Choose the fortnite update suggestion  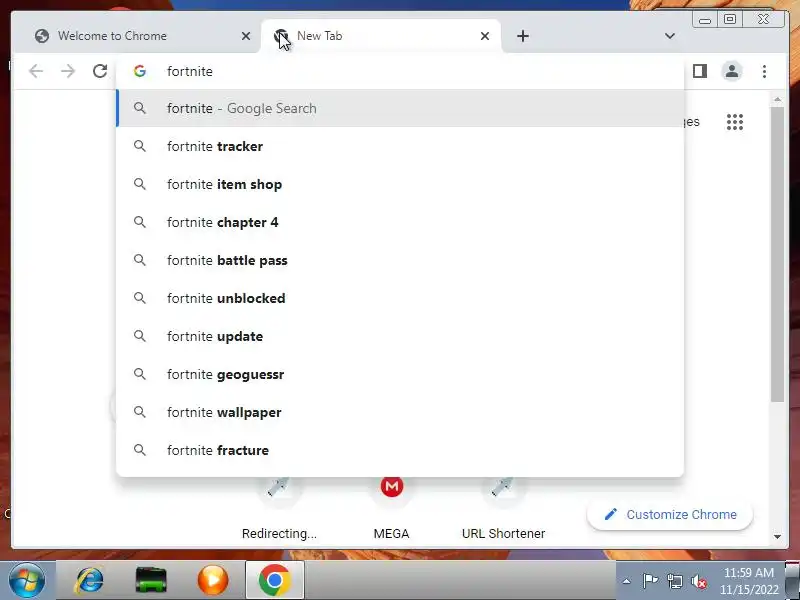400,336
